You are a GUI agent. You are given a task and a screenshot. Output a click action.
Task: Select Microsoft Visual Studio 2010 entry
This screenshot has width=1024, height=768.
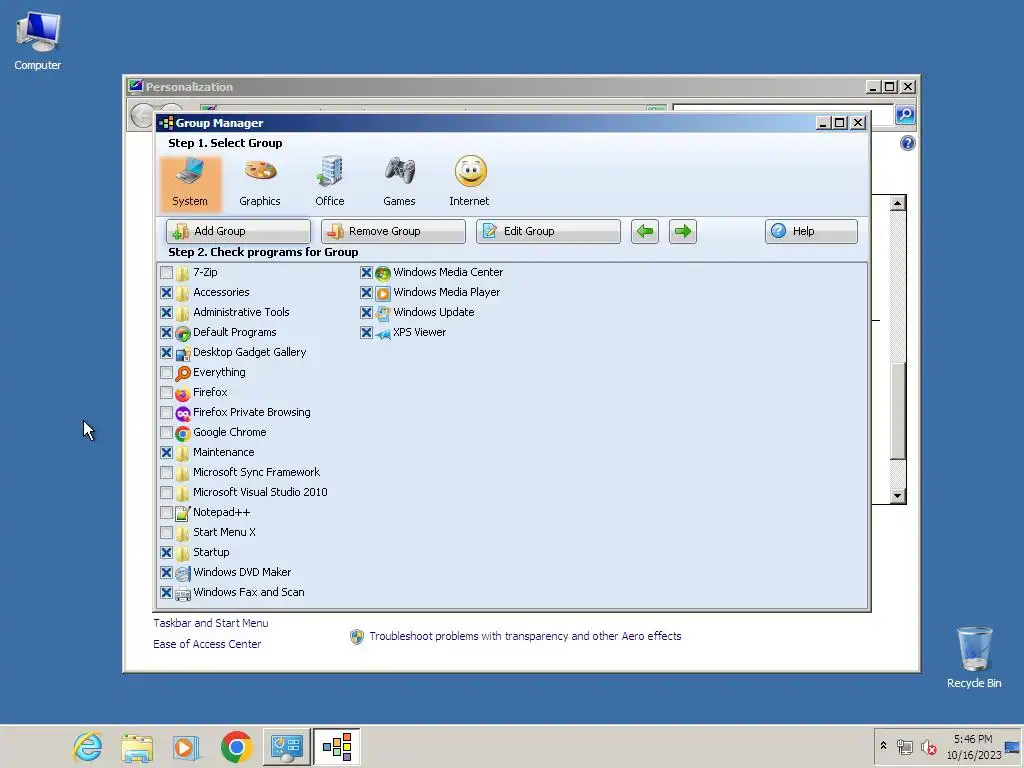(260, 492)
